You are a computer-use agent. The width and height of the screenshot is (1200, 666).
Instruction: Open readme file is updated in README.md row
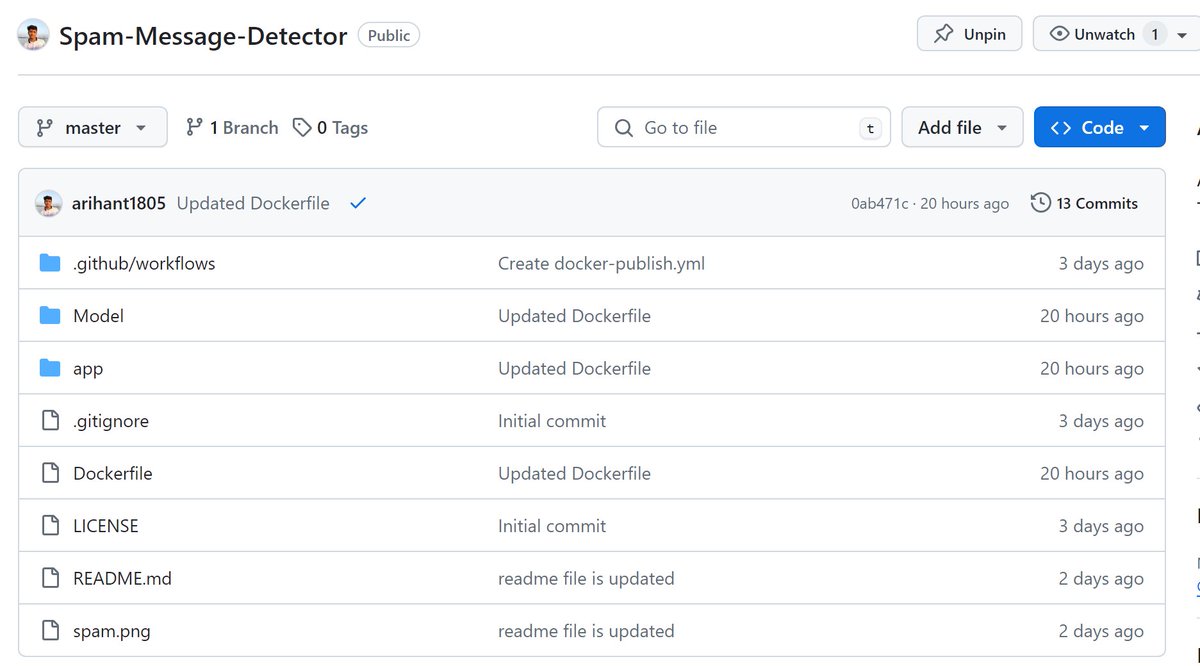tap(586, 579)
